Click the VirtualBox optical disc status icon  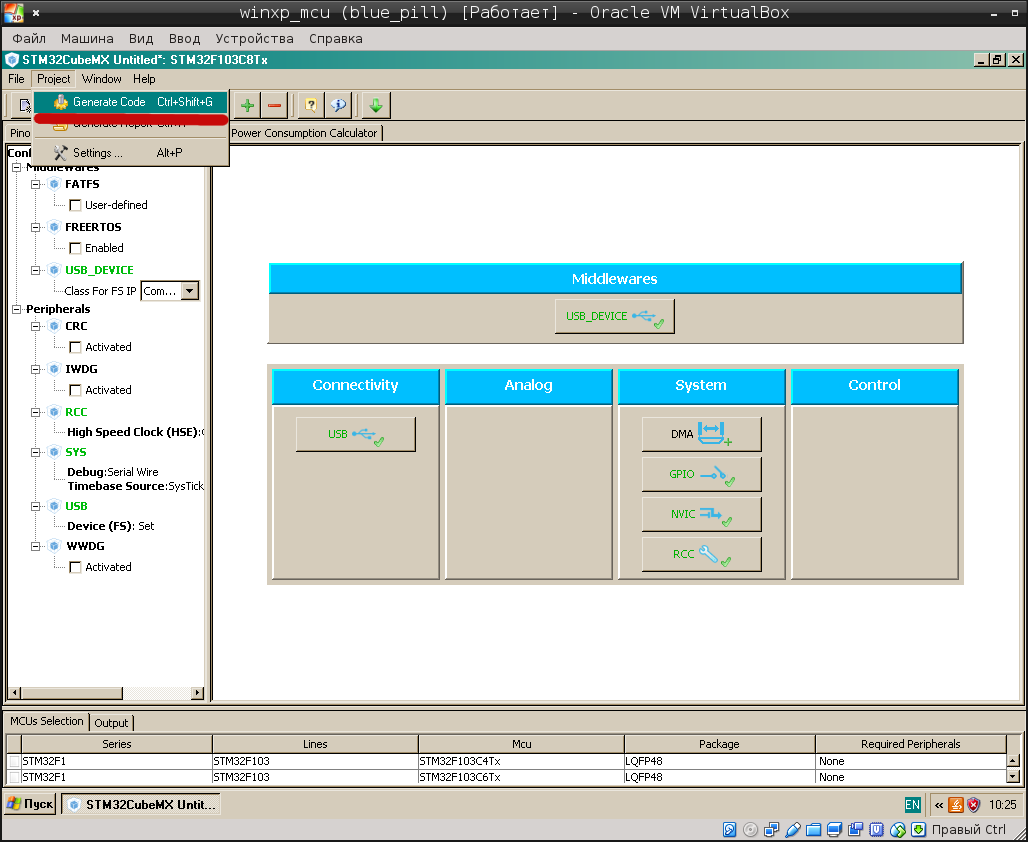(750, 830)
